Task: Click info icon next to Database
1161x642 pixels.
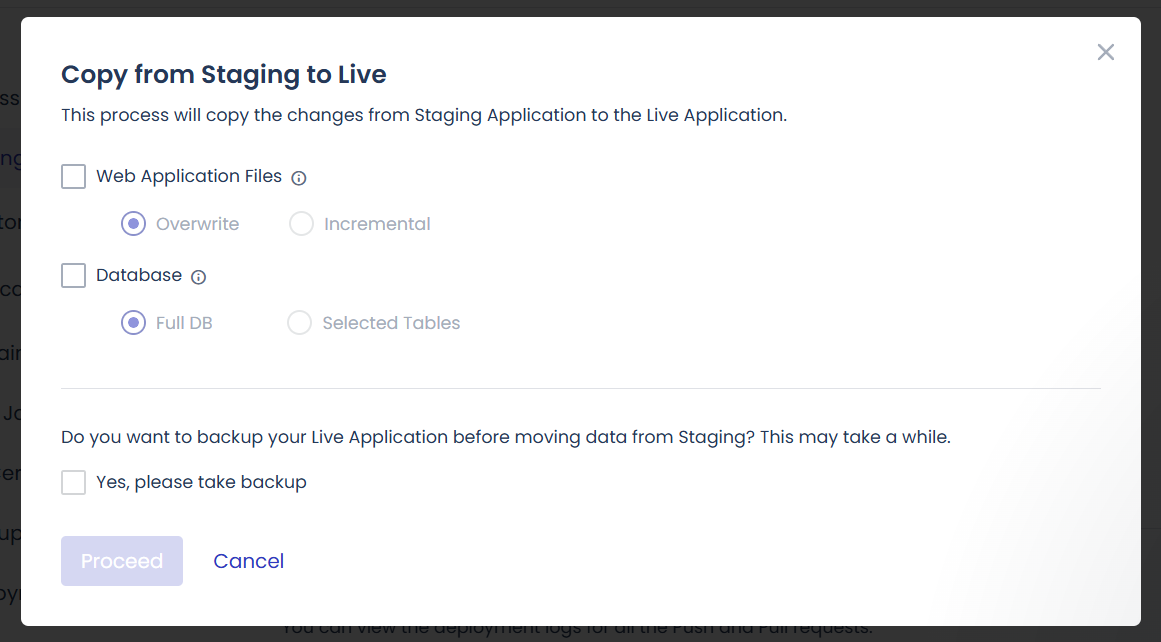Action: [x=198, y=277]
